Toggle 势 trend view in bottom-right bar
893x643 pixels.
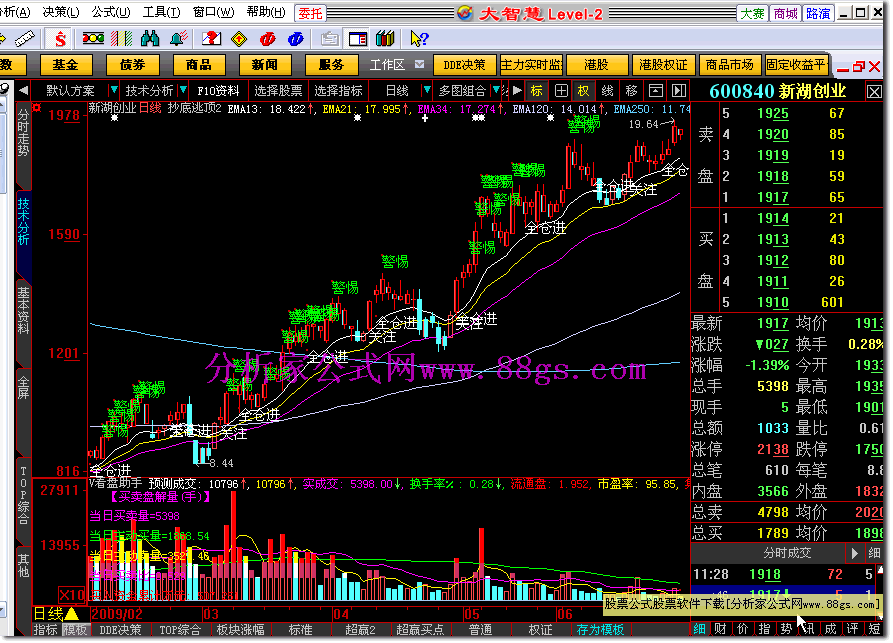point(787,629)
